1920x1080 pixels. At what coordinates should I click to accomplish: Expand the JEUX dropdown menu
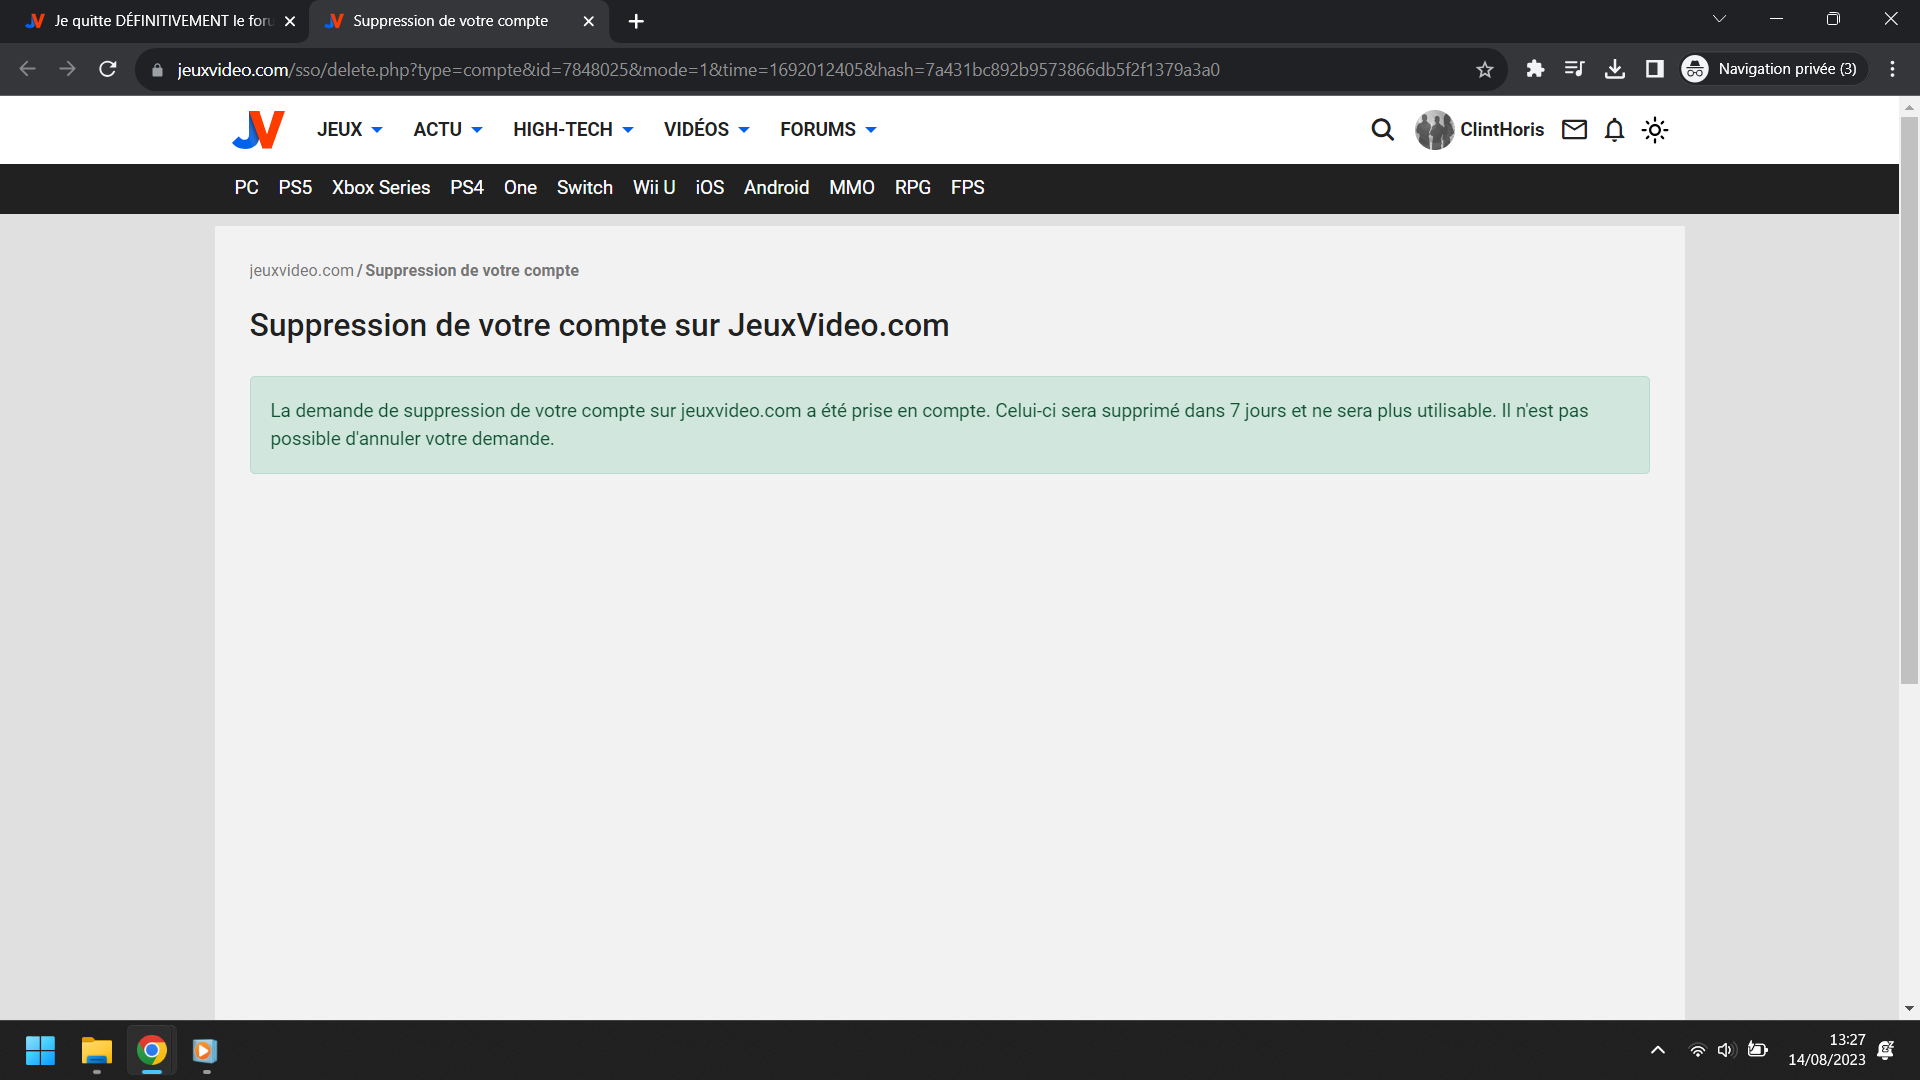349,130
